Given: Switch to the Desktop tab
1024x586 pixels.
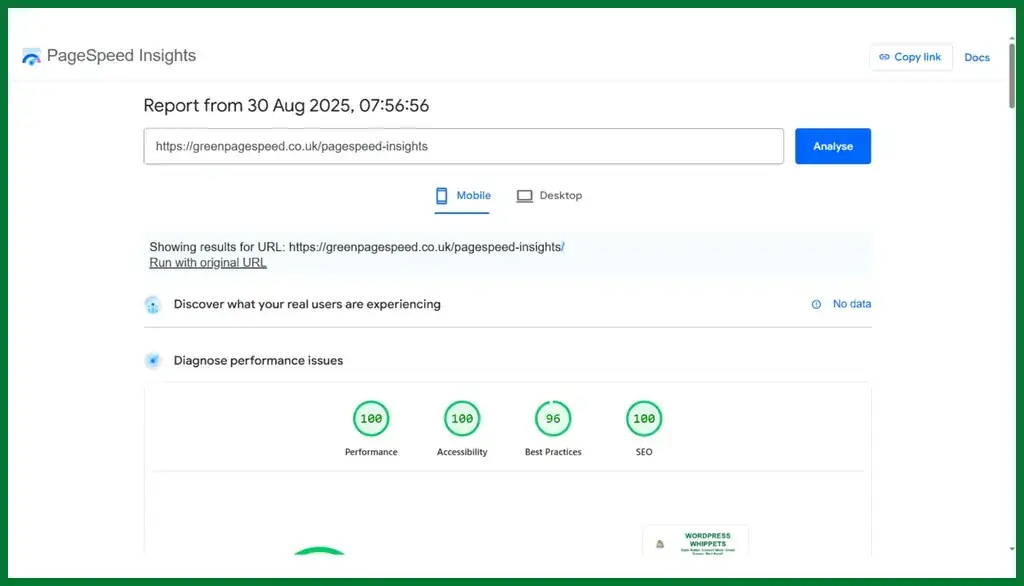Looking at the screenshot, I should coord(549,196).
